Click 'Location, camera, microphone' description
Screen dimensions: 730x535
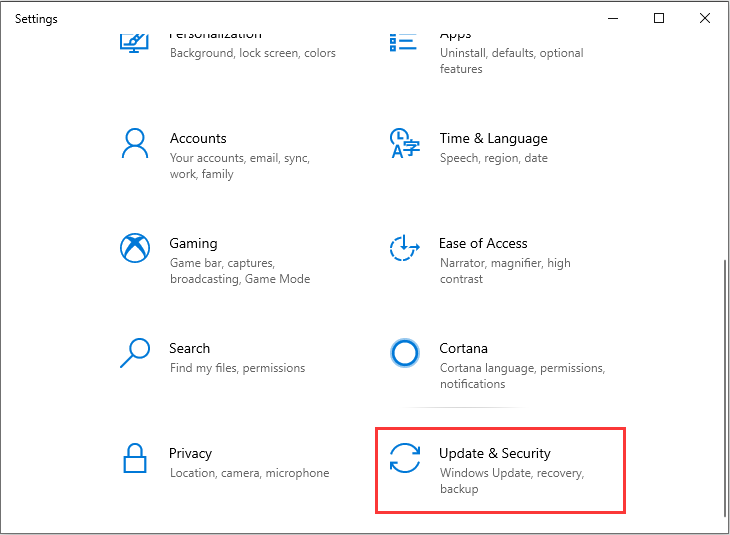250,473
